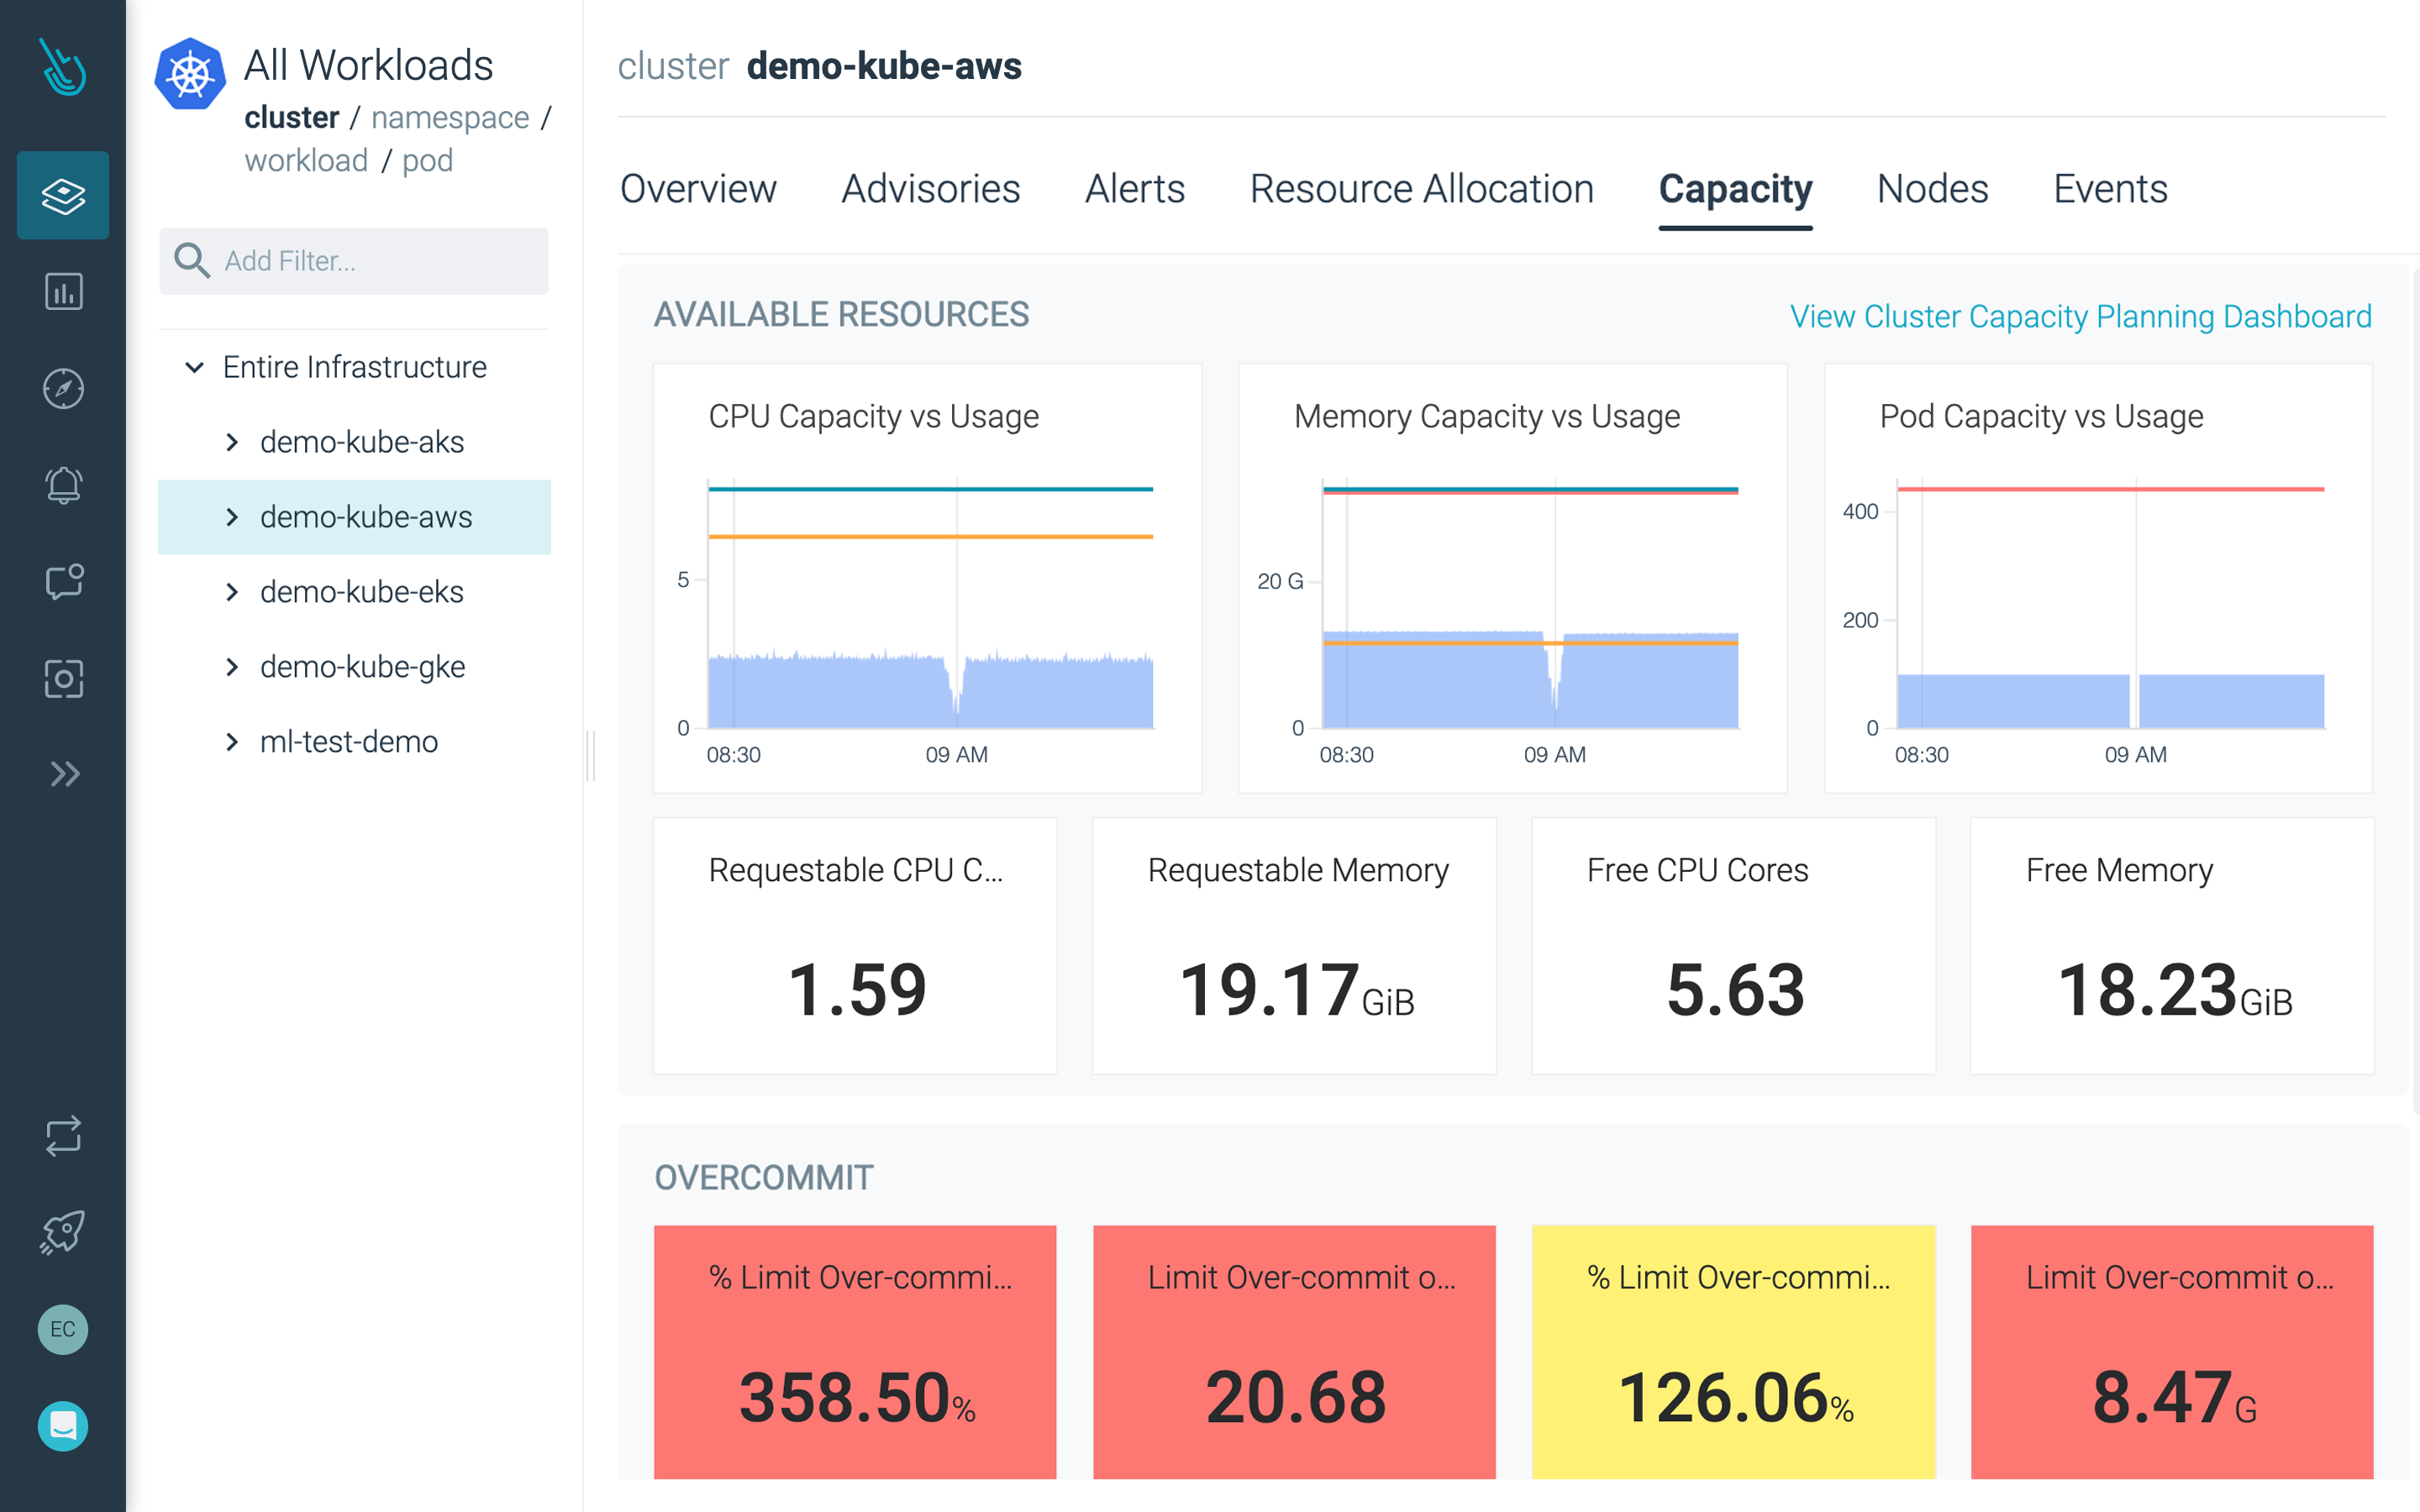Click the Sysdig logo icon
The width and height of the screenshot is (2420, 1512).
[62, 67]
